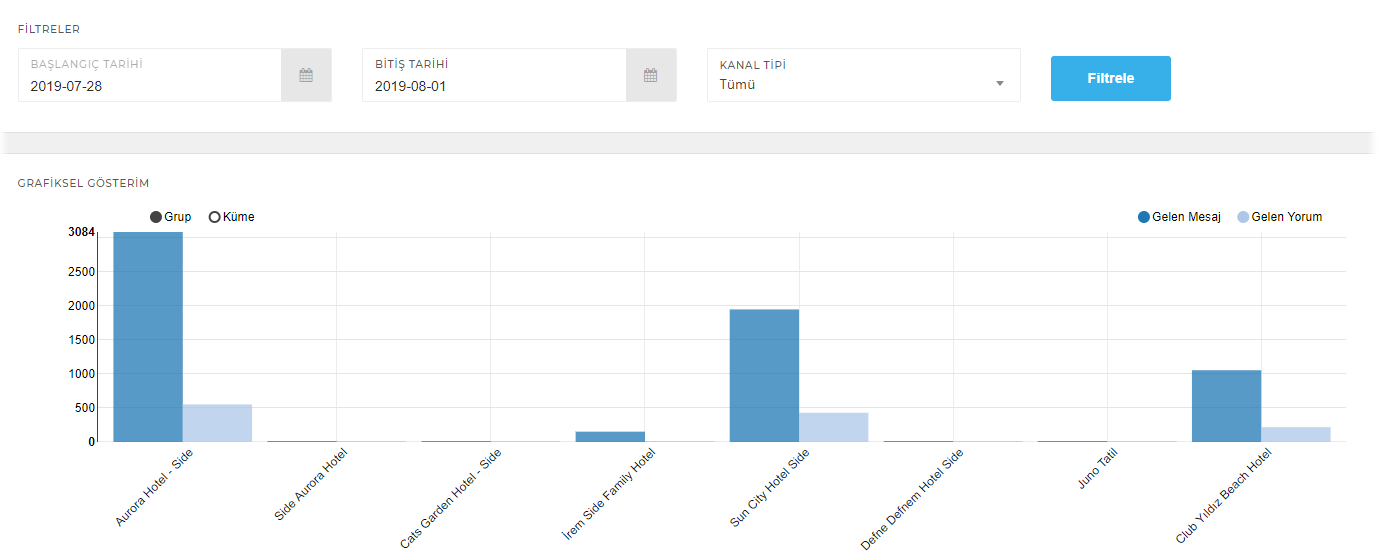Image resolution: width=1378 pixels, height=558 pixels.
Task: Open the start date calendar picker
Action: pos(306,75)
